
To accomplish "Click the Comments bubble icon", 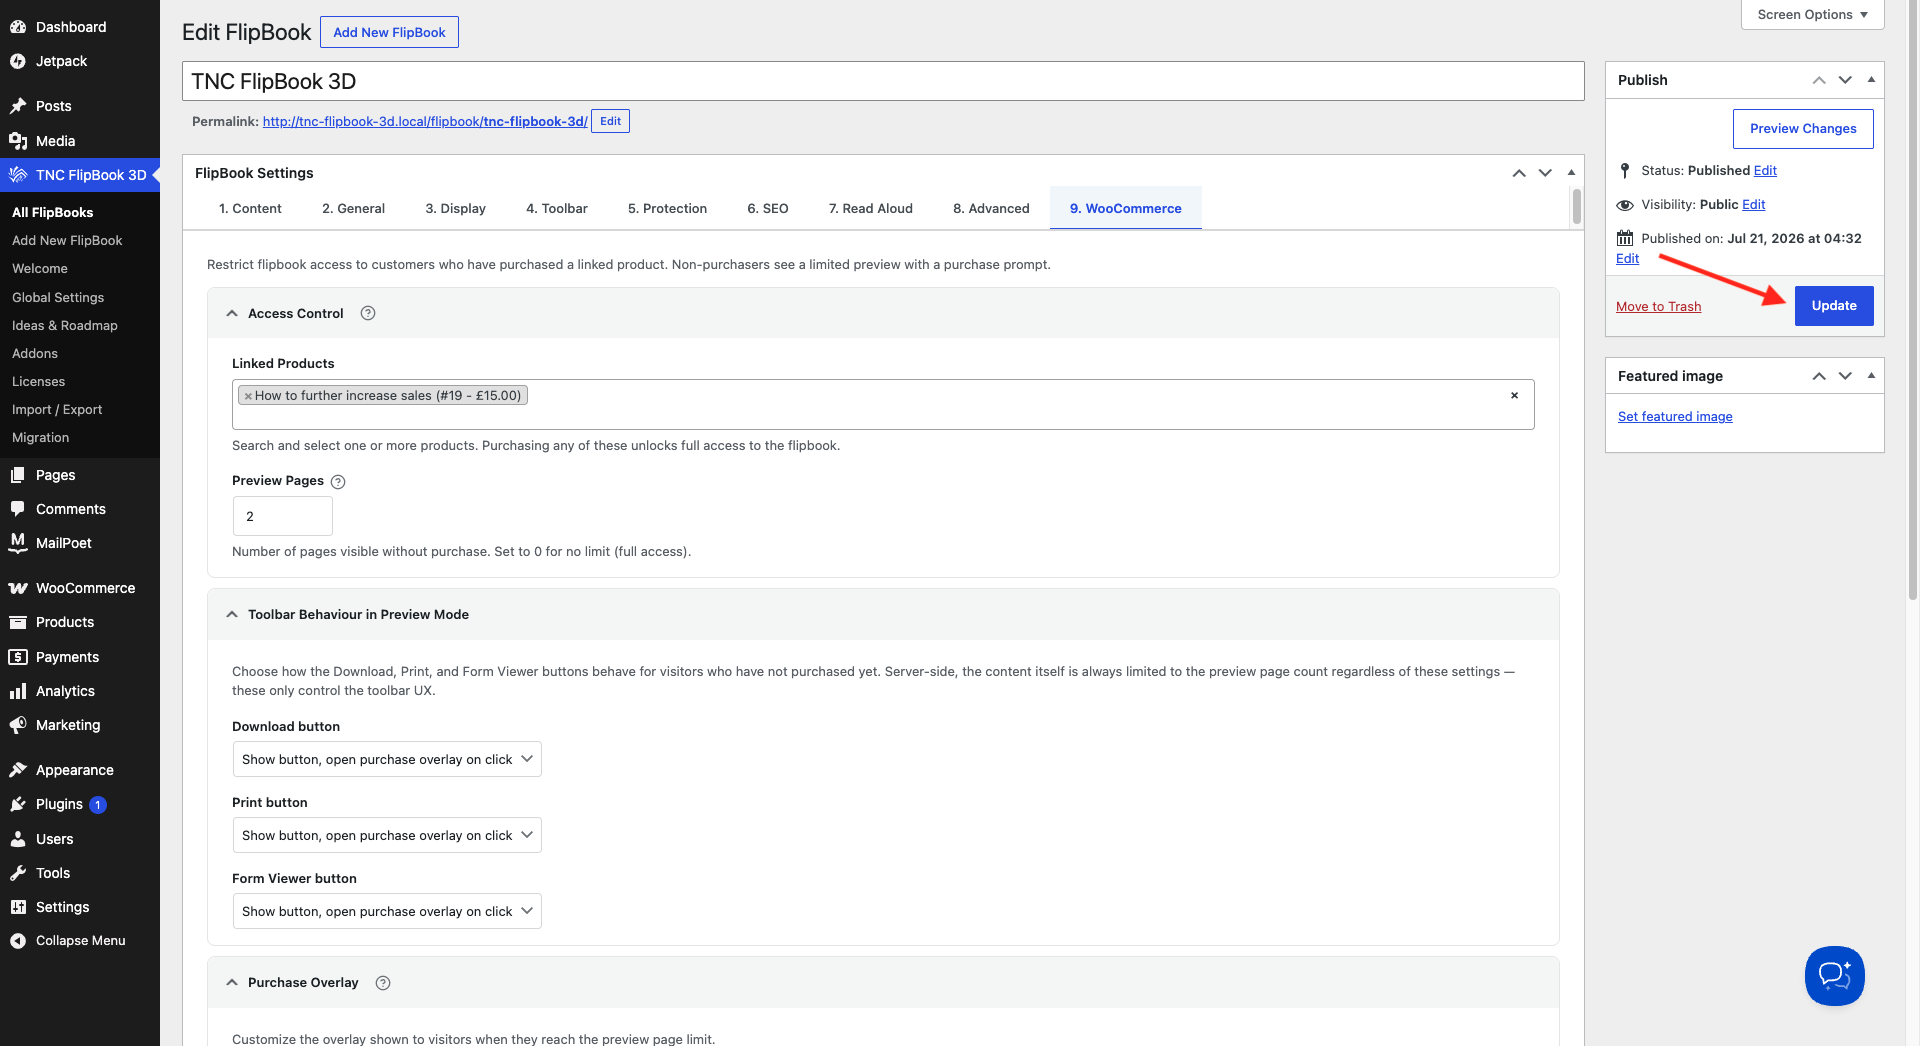I will coord(18,509).
